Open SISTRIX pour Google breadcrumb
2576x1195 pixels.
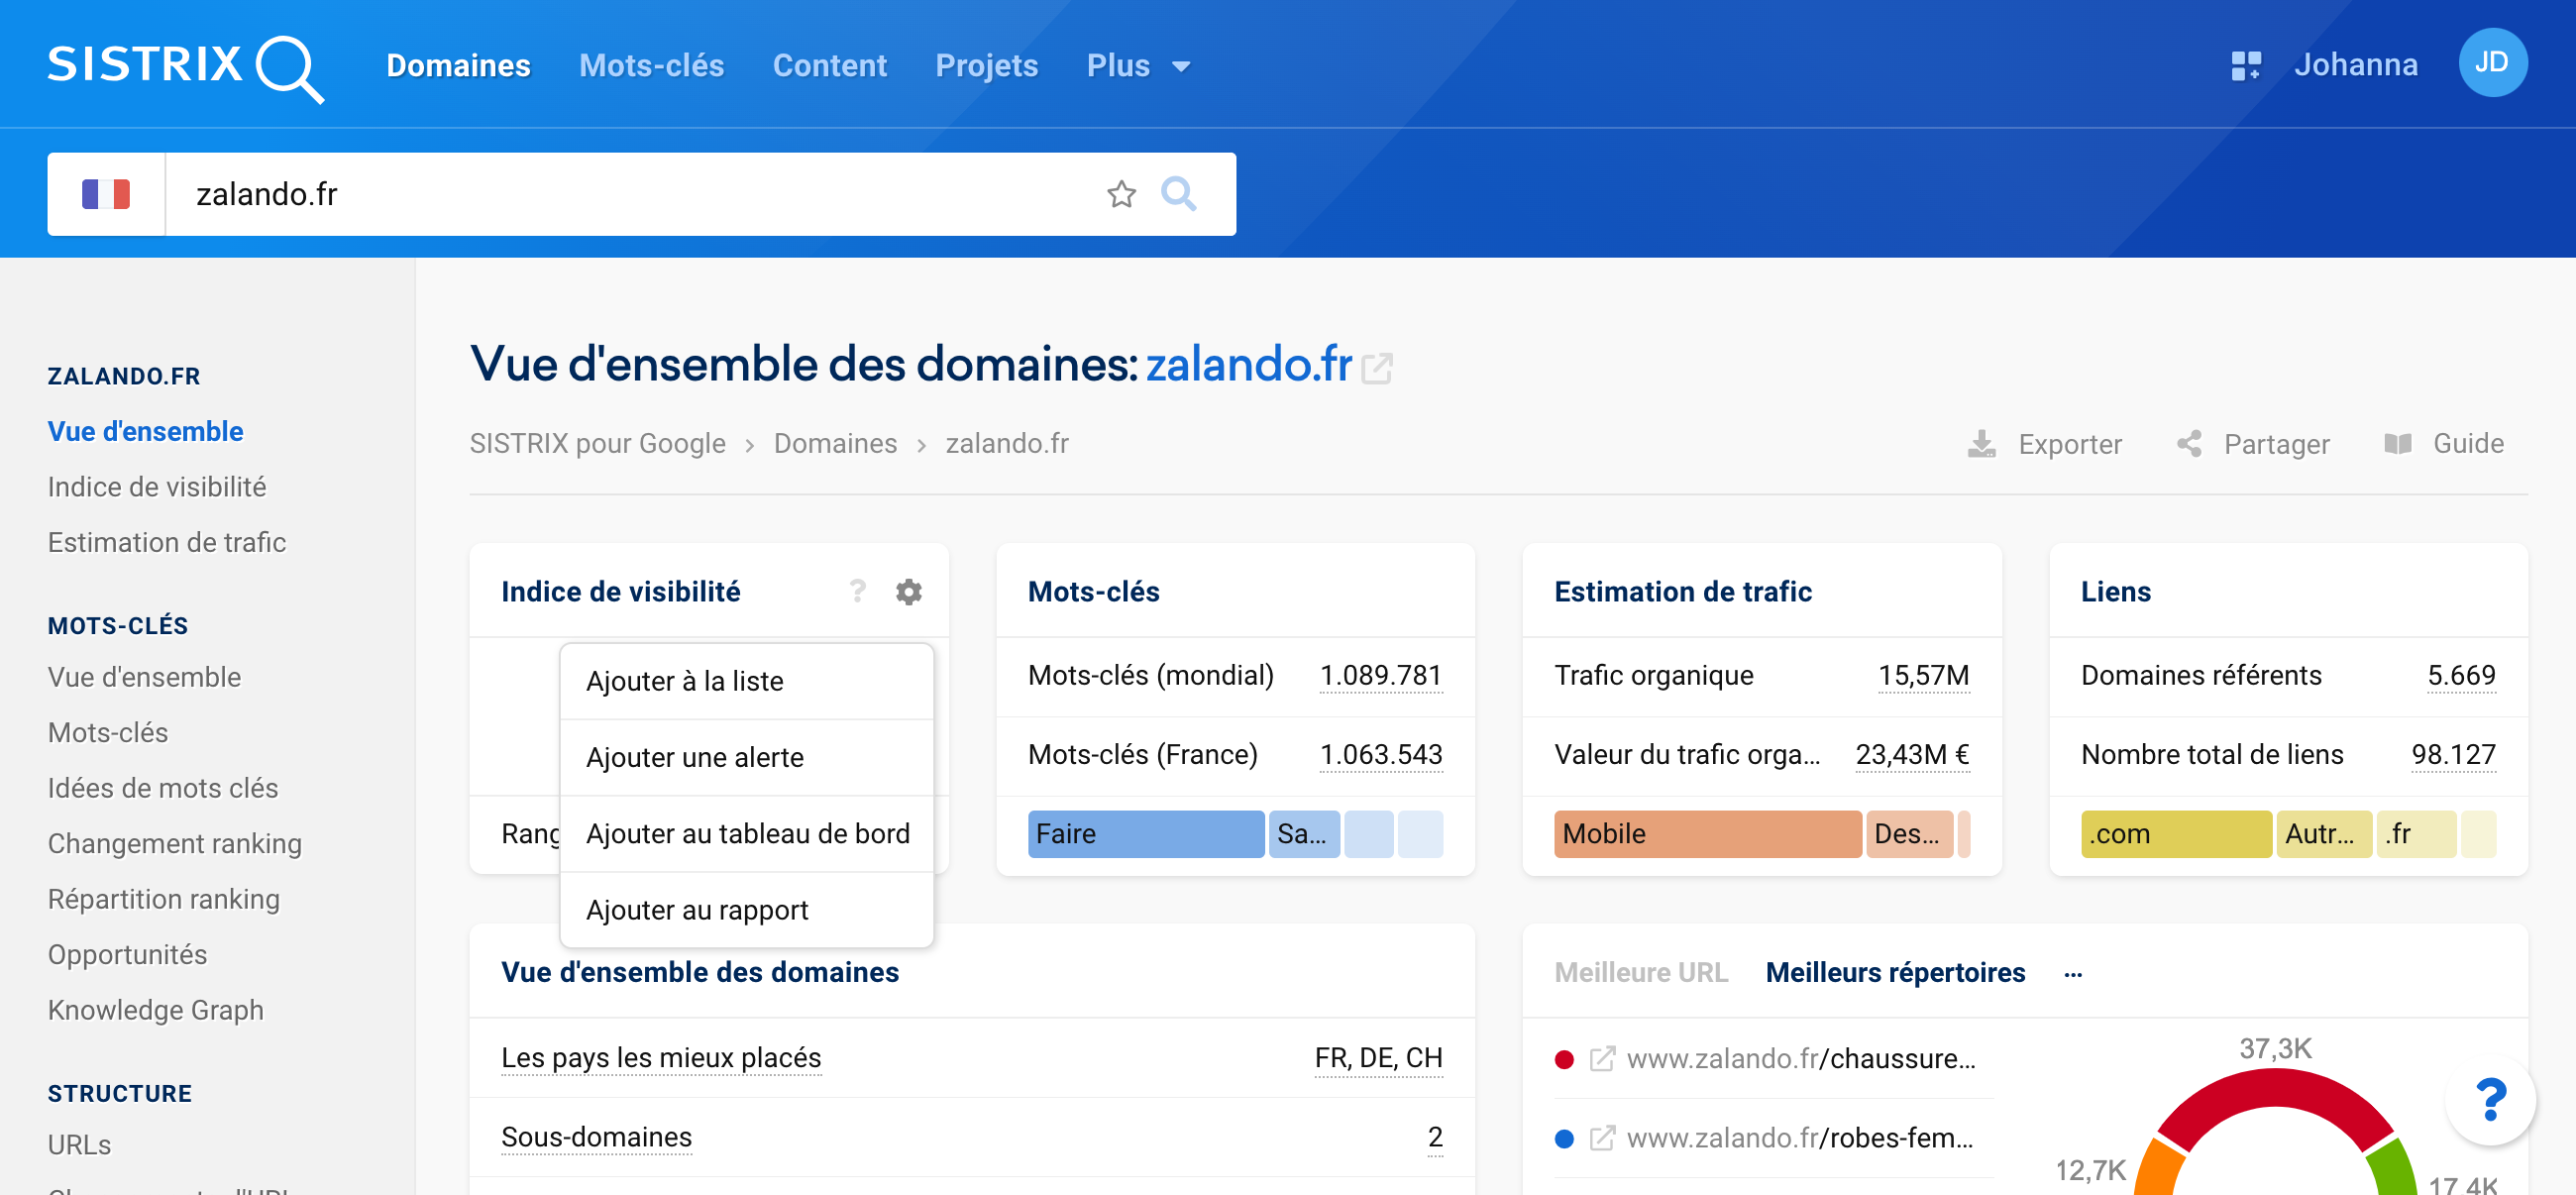[597, 444]
